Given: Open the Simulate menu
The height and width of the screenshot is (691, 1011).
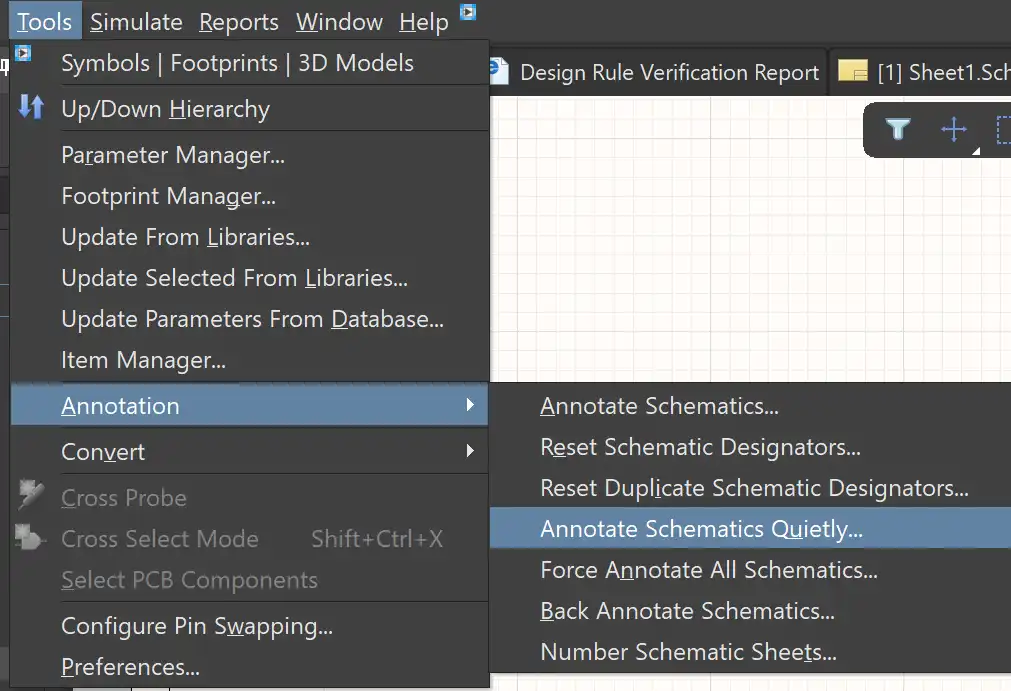Looking at the screenshot, I should tap(136, 22).
